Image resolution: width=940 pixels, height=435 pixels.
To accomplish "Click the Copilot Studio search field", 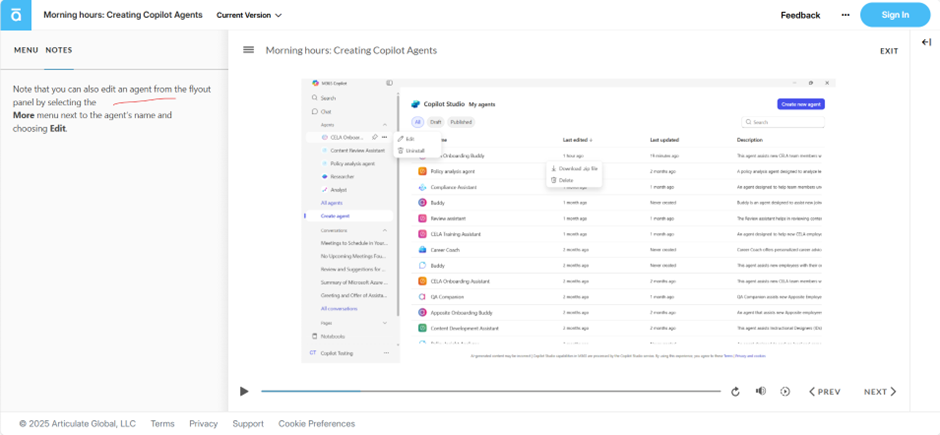I will point(783,122).
